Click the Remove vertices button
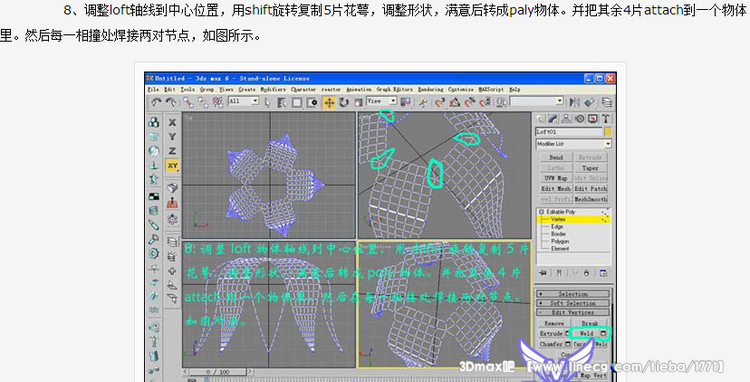Screen dimensions: 750x382 pyautogui.click(x=554, y=324)
